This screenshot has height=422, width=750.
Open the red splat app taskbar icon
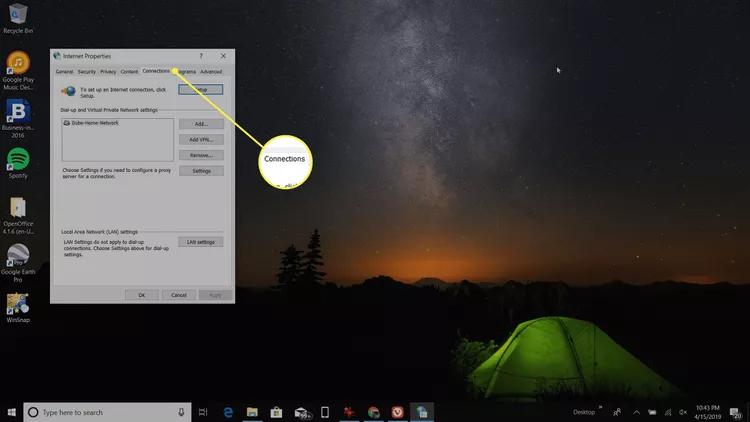(349, 412)
